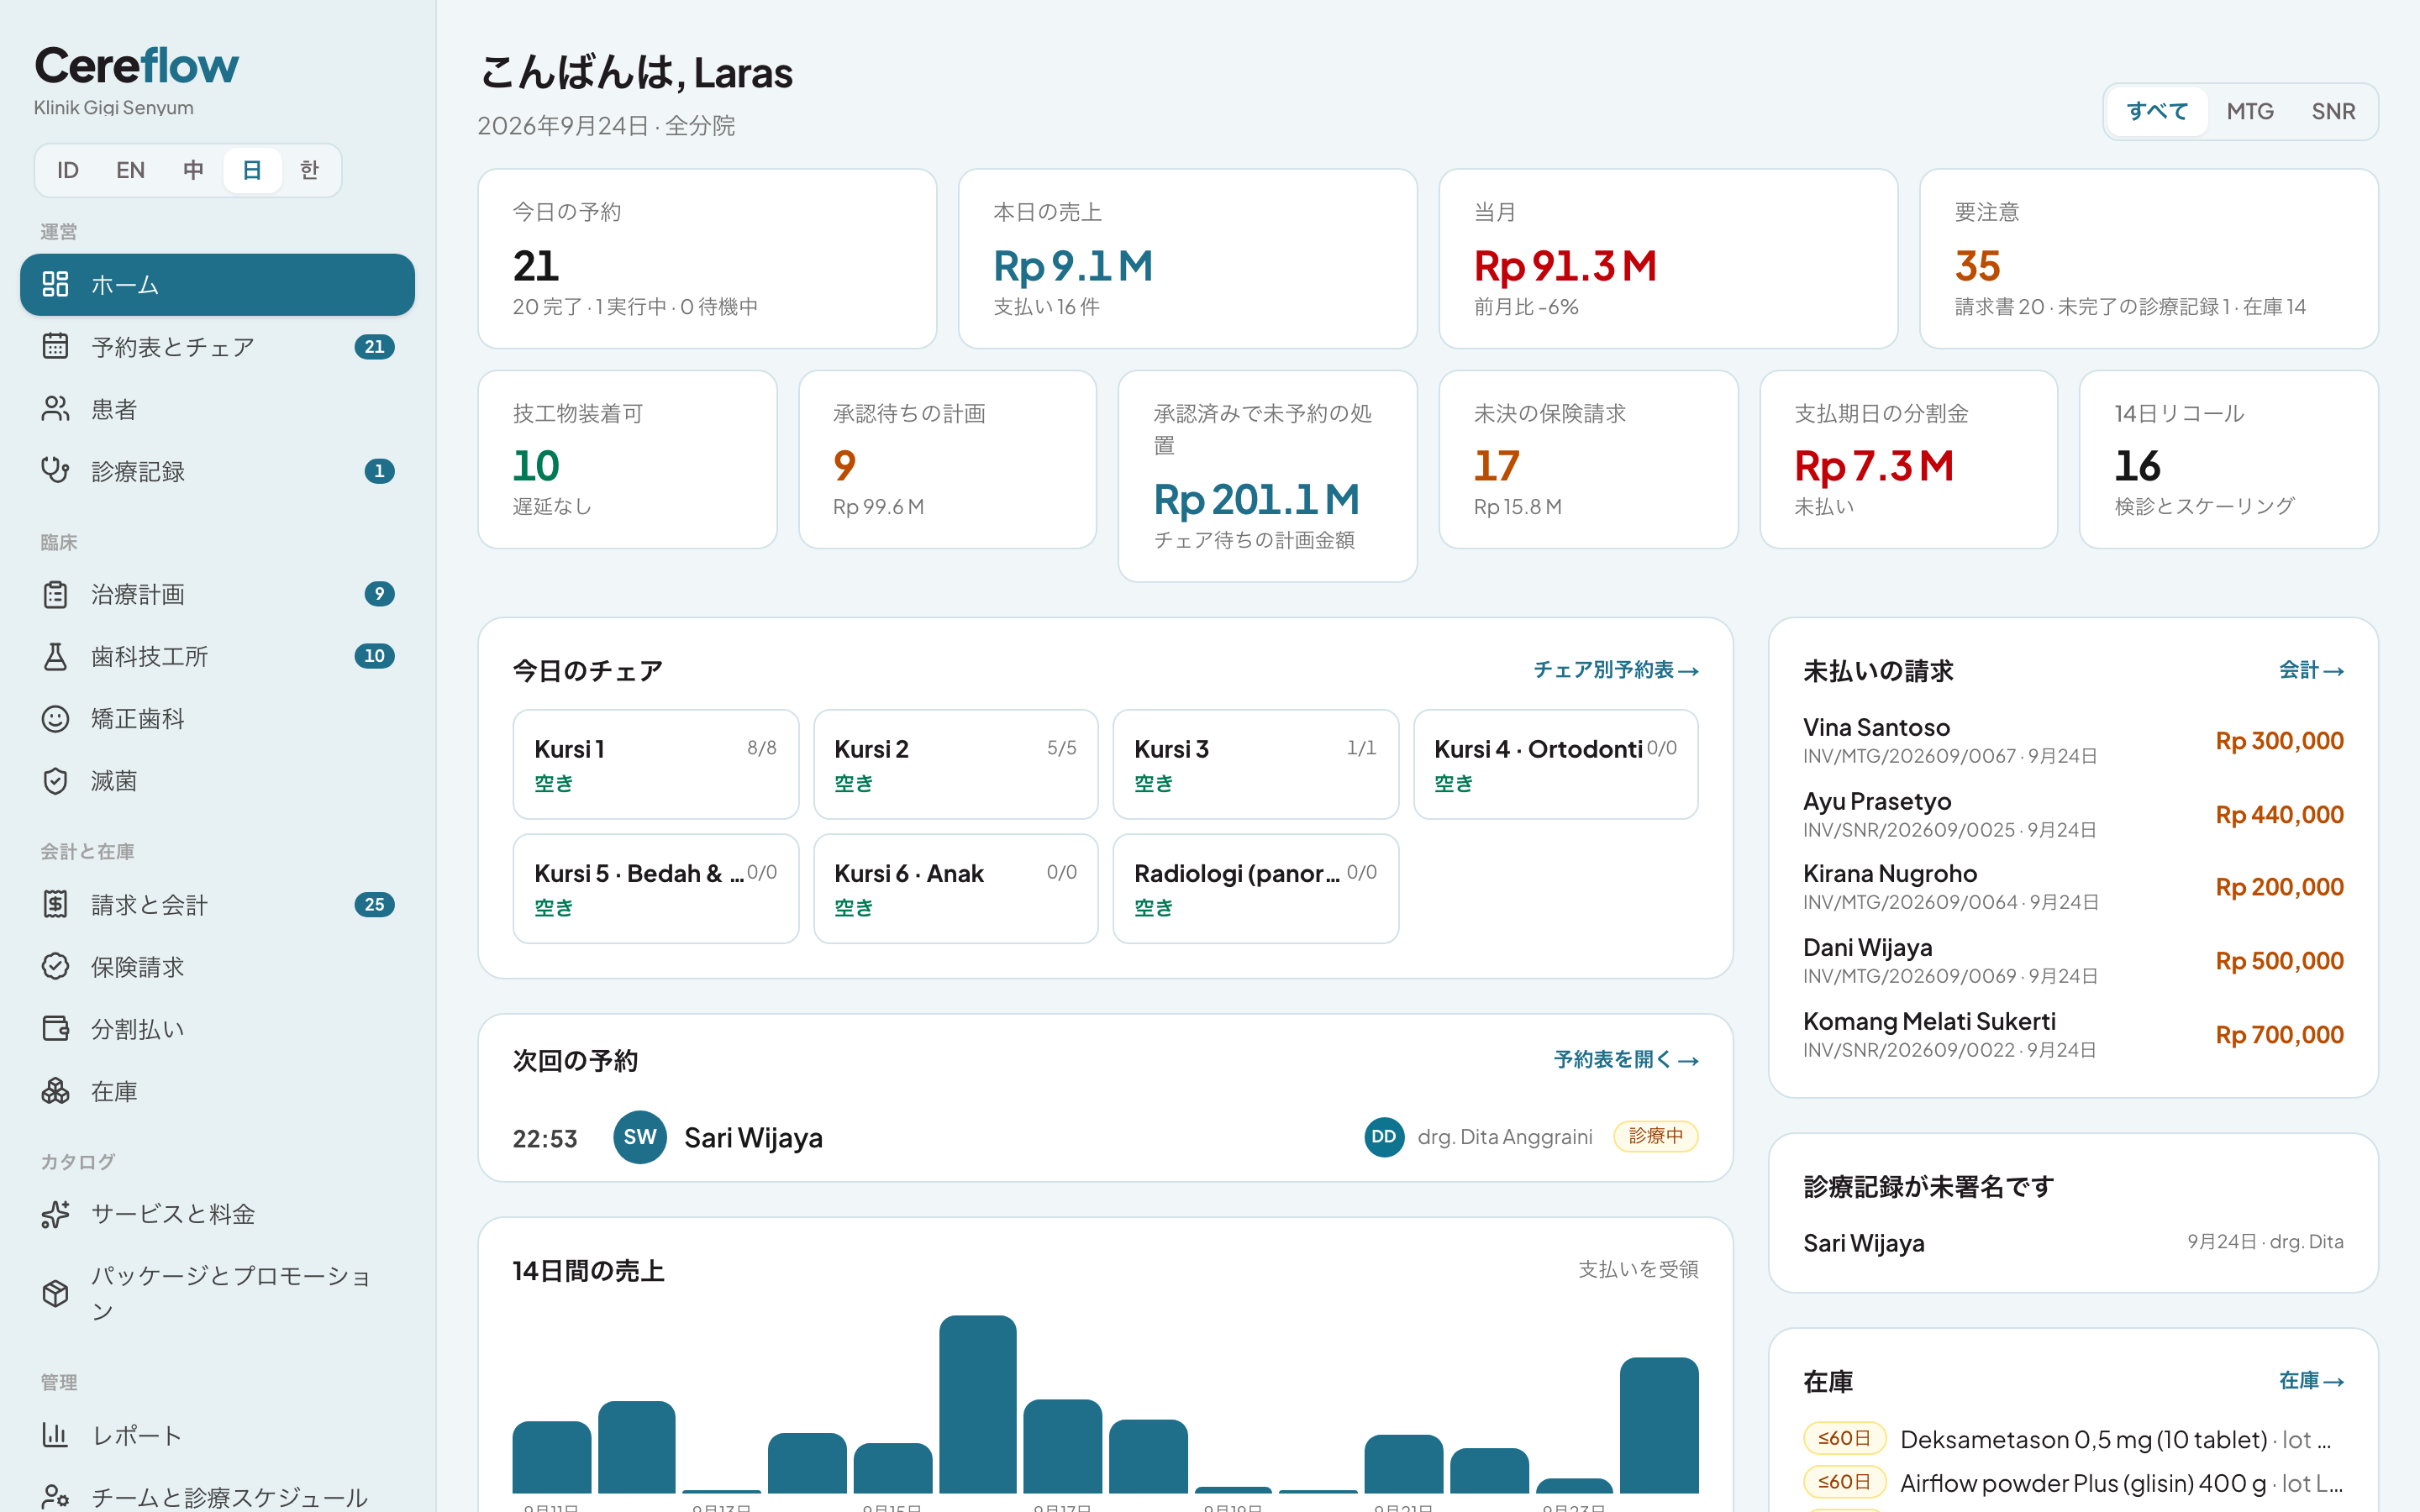Image resolution: width=2420 pixels, height=1512 pixels.
Task: Click the check badge icon for 保険請求
Action: pyautogui.click(x=55, y=967)
